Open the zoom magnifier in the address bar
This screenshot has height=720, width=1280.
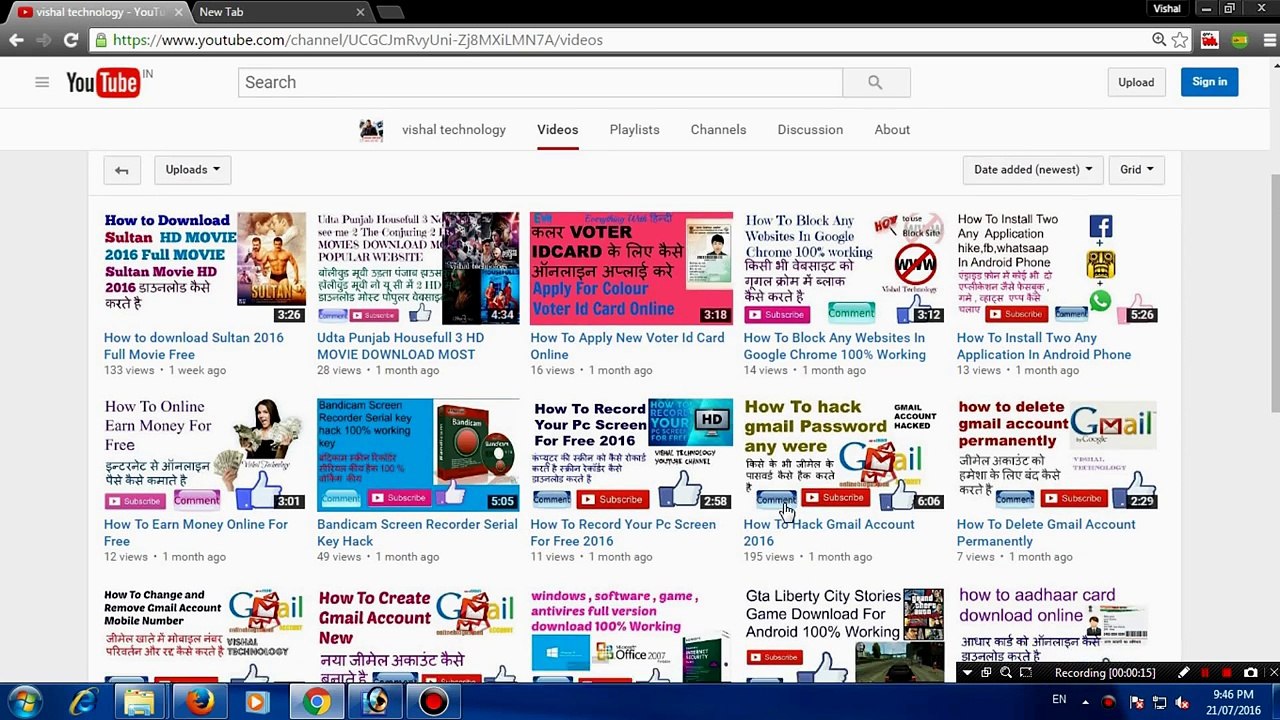[1159, 40]
